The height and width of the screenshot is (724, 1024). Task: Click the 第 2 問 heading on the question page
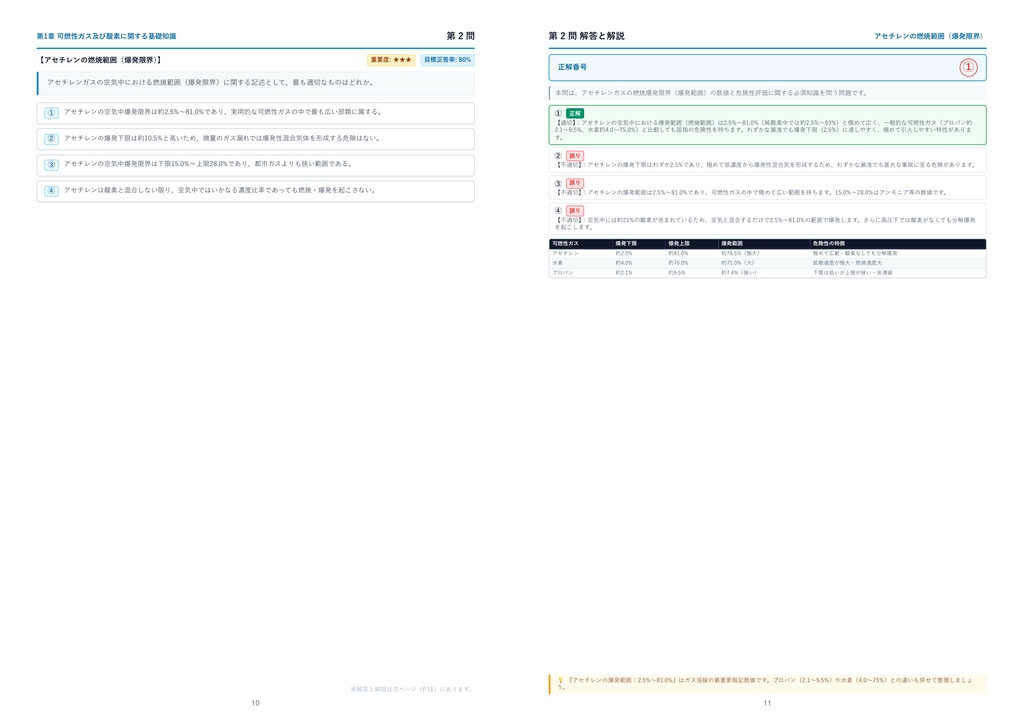(460, 36)
